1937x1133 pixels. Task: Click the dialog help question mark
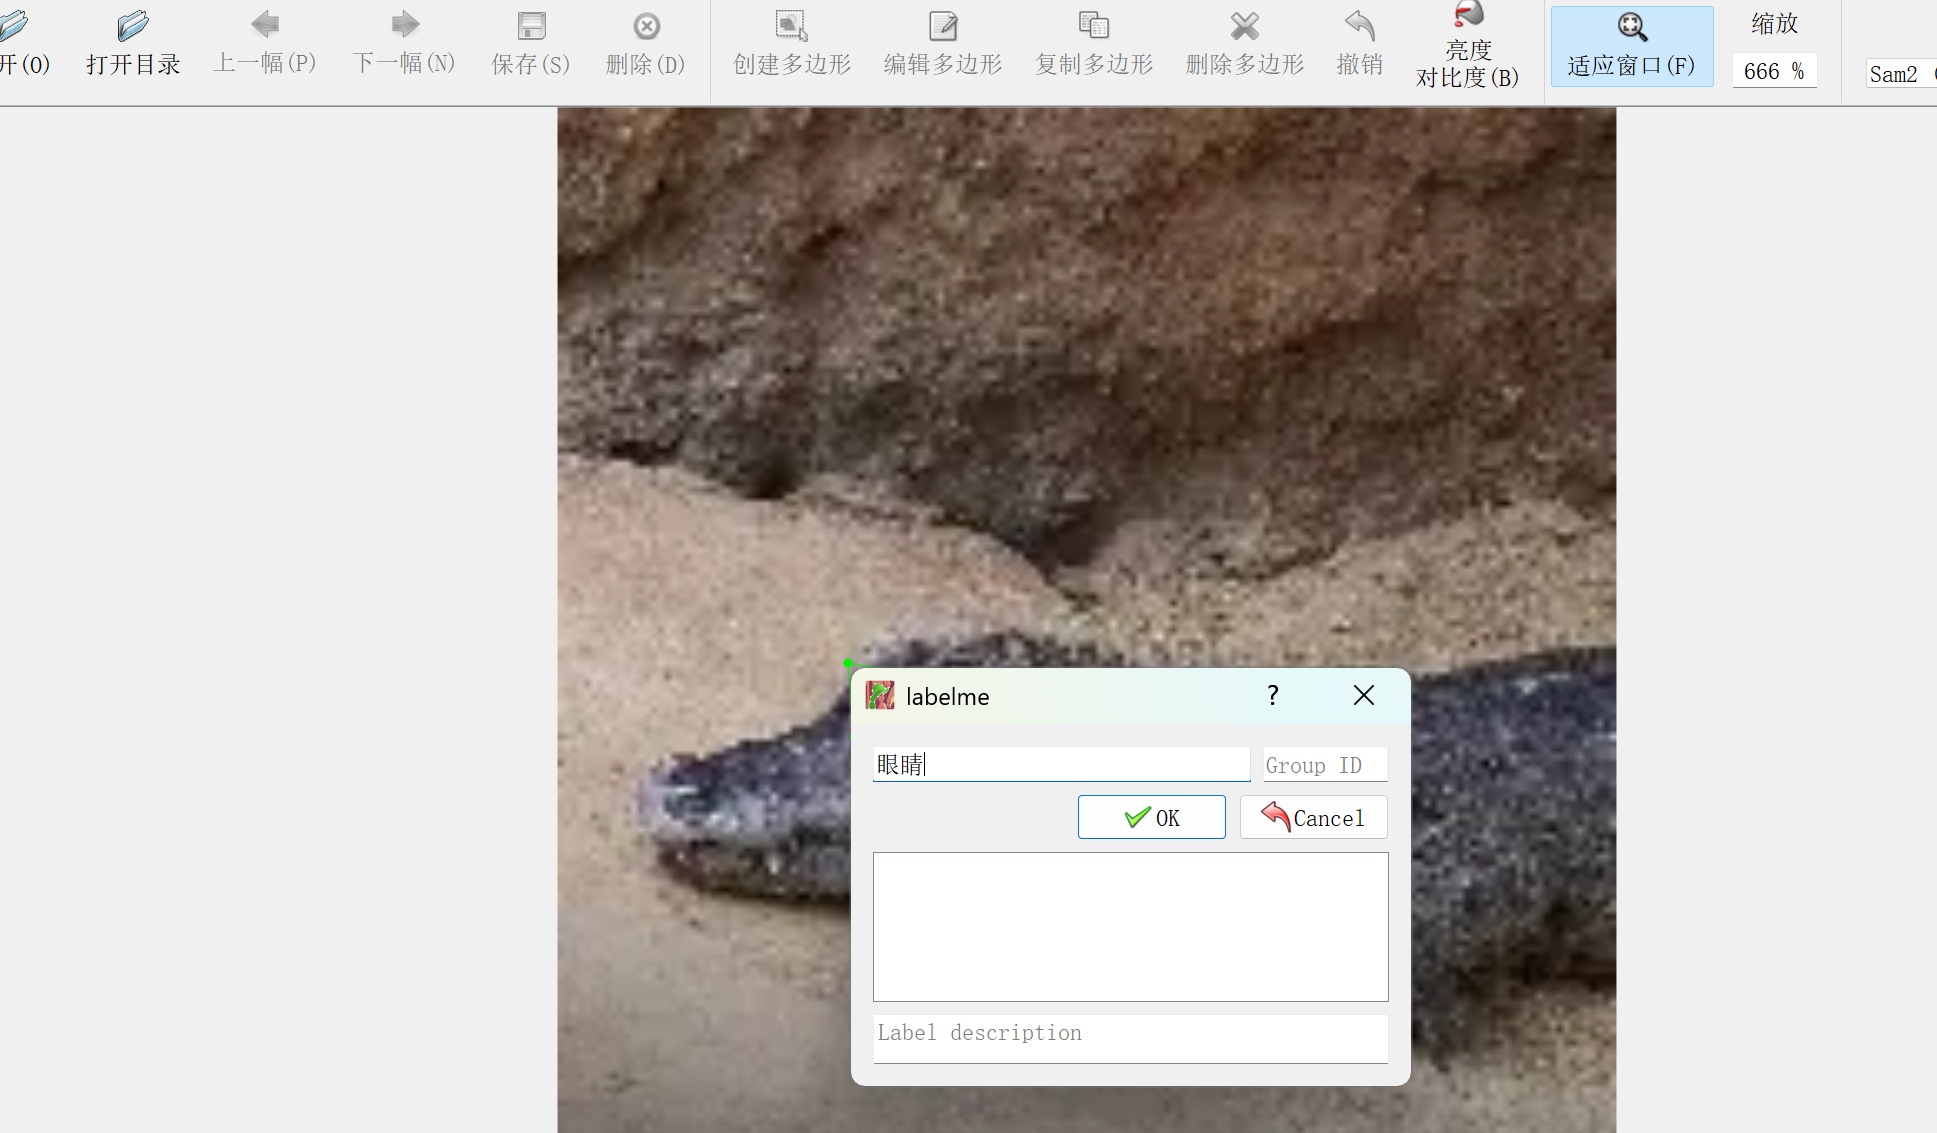(1272, 696)
